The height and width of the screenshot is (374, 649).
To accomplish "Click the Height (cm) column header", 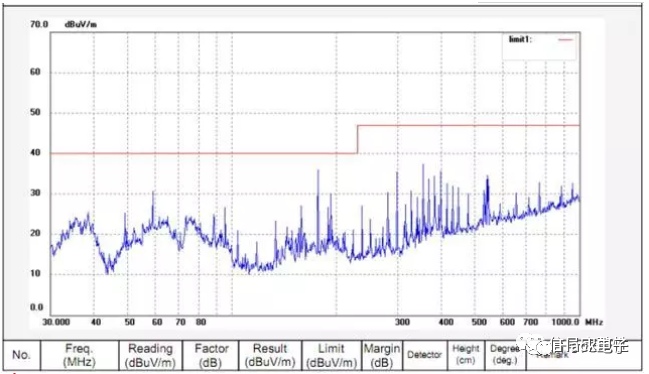I will (466, 355).
